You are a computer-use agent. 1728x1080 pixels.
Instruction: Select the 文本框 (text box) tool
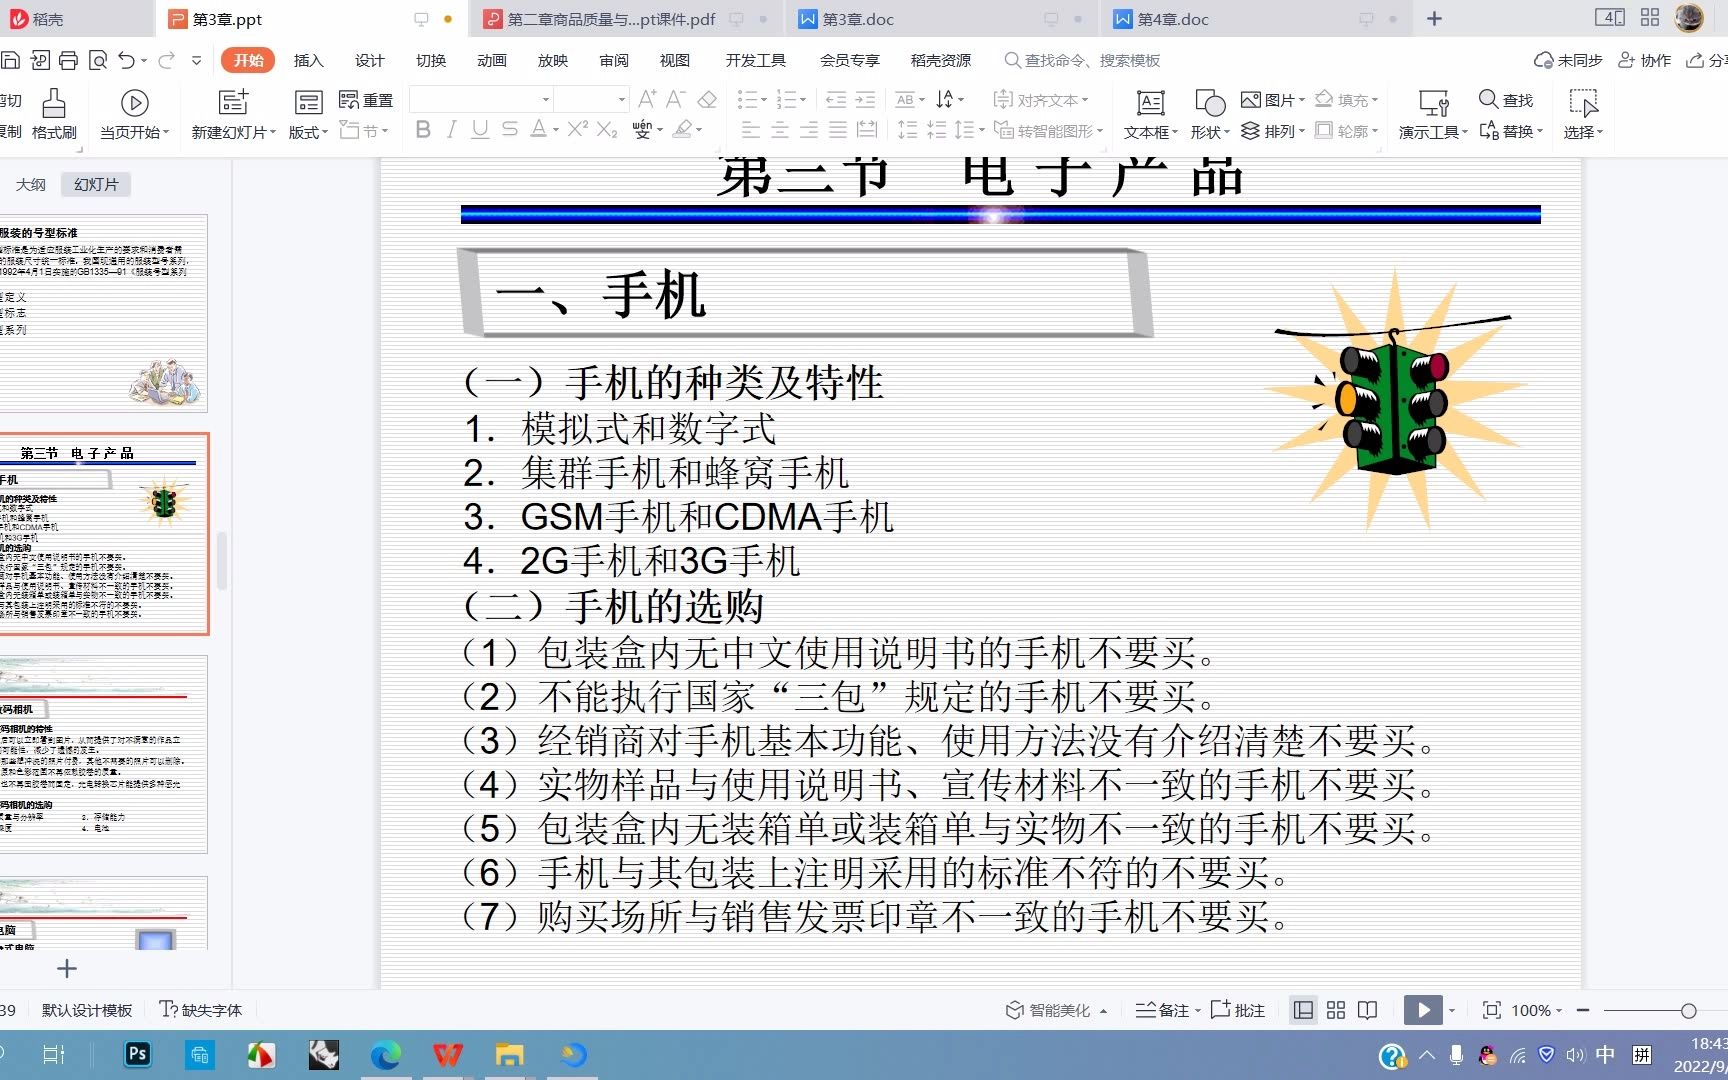pos(1148,113)
